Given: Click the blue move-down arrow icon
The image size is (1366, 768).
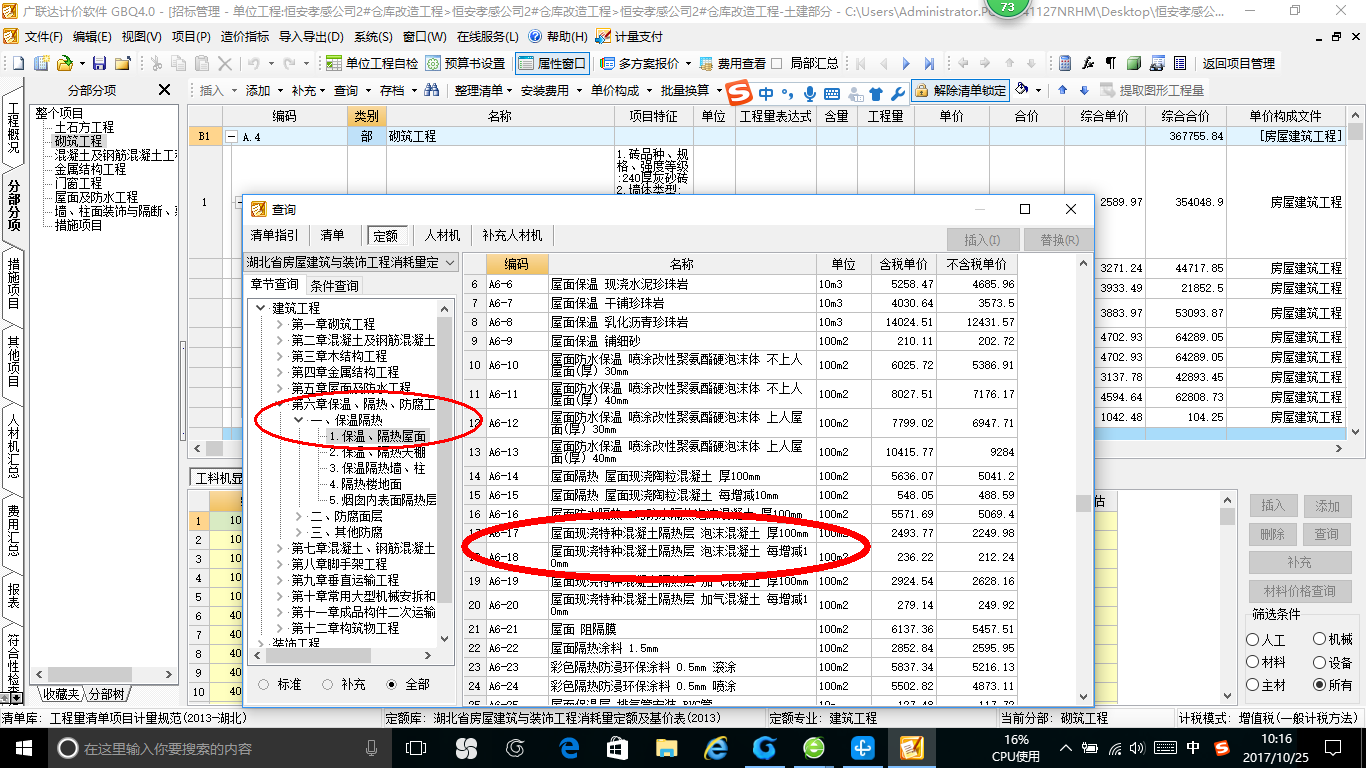Looking at the screenshot, I should click(1082, 90).
